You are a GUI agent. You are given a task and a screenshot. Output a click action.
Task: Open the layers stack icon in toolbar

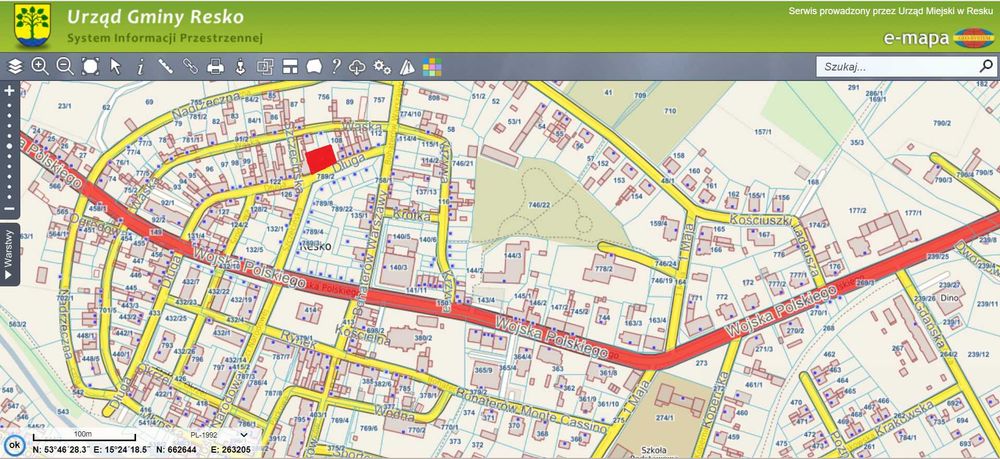[15, 66]
